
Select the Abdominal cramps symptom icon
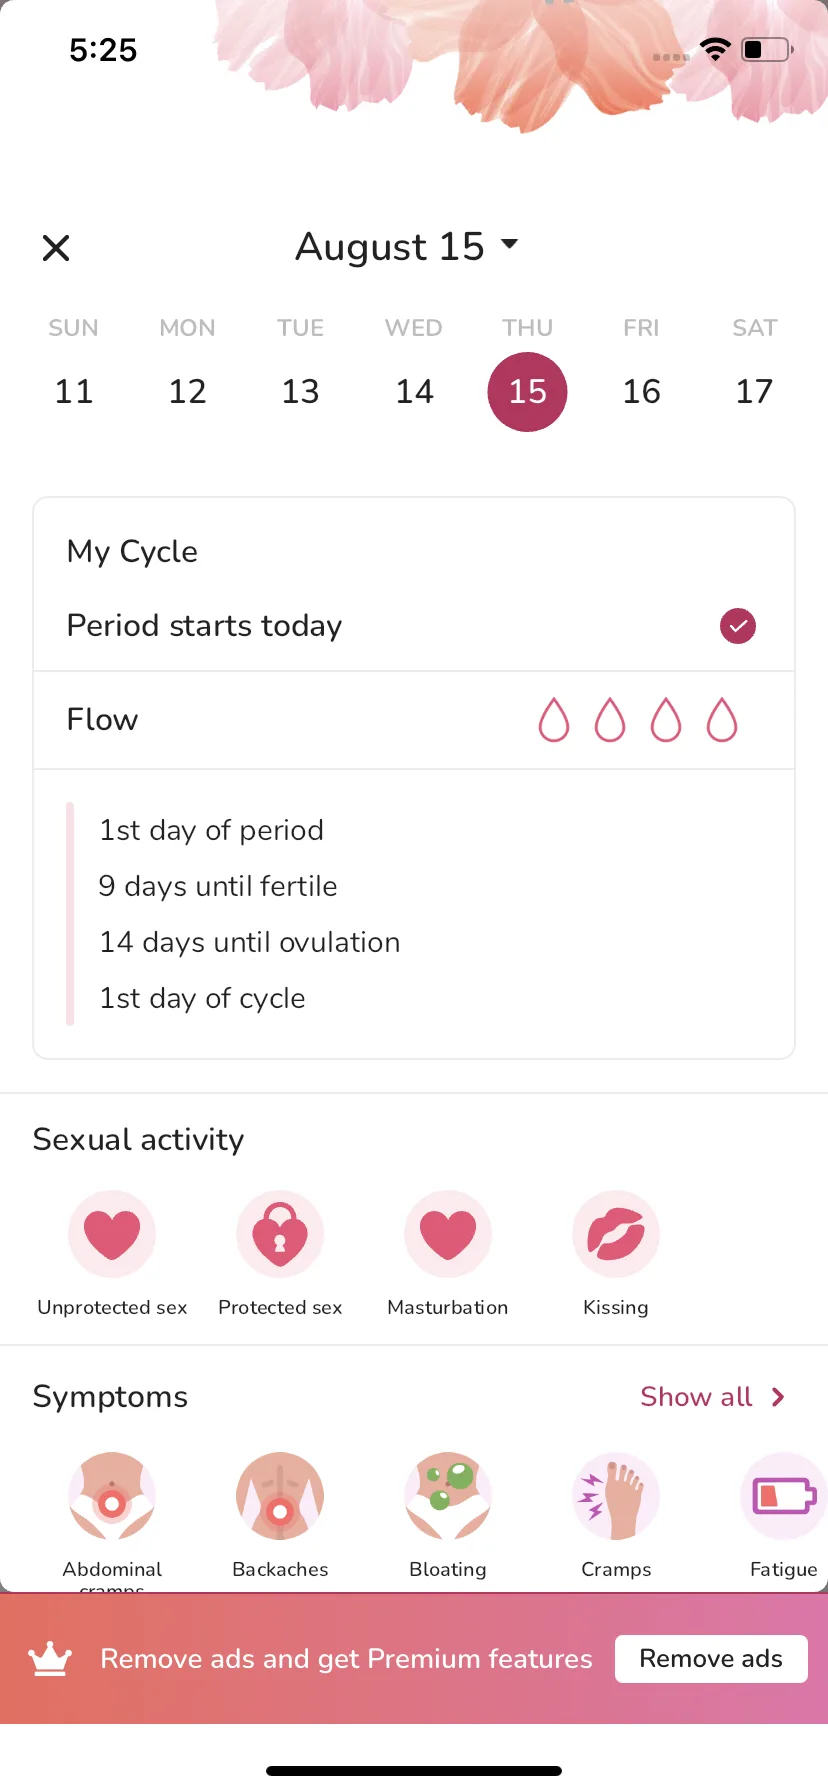pos(112,1496)
